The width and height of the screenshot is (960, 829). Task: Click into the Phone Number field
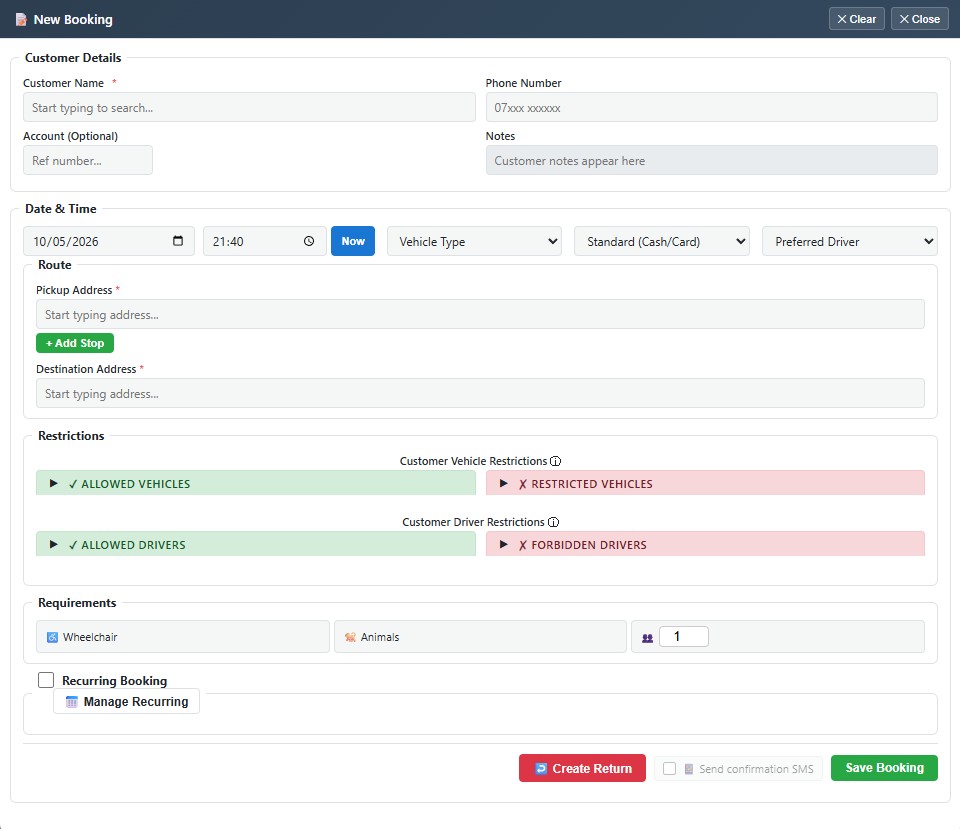pos(711,107)
